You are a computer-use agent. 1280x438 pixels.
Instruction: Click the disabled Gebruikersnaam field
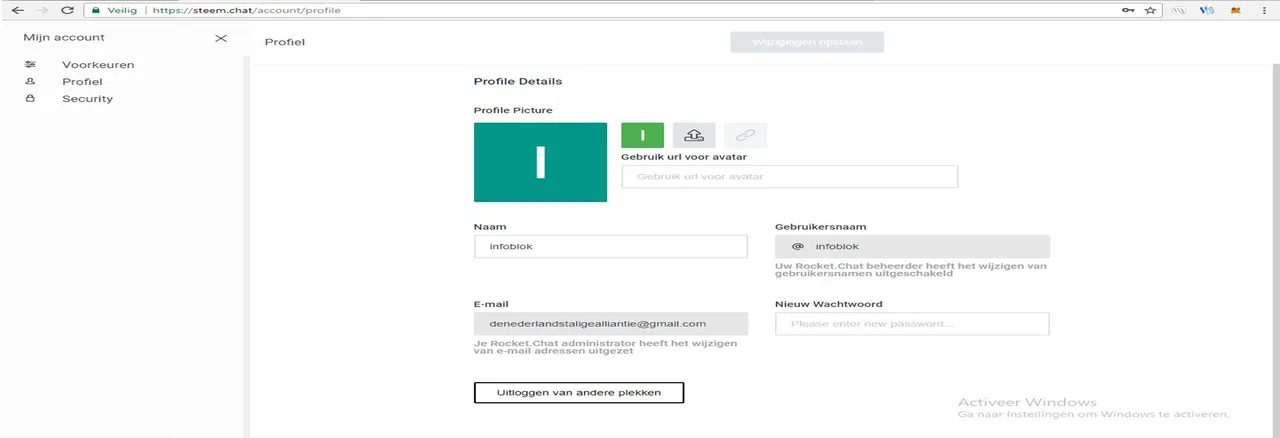pyautogui.click(x=912, y=247)
